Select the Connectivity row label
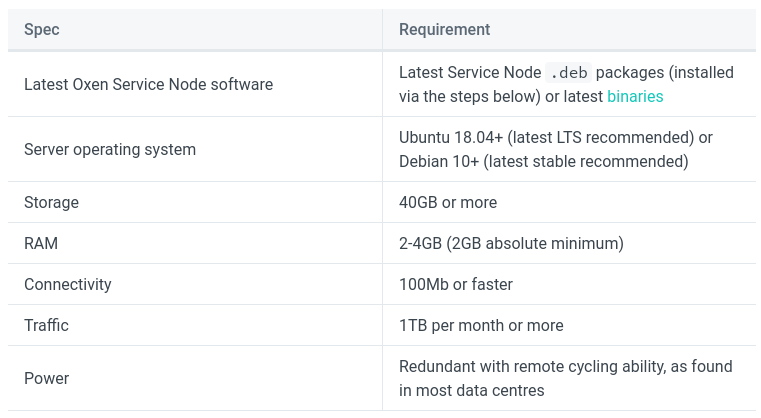This screenshot has height=418, width=761. (x=67, y=284)
